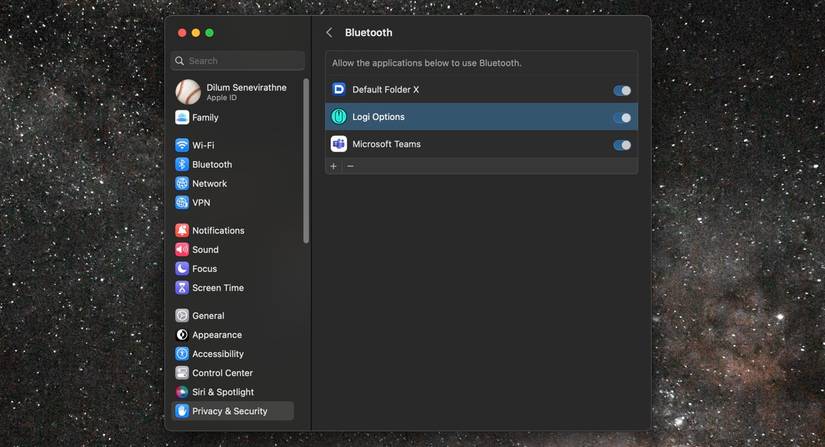This screenshot has height=447, width=825.
Task: Click the Bluetooth page title
Action: coord(368,33)
